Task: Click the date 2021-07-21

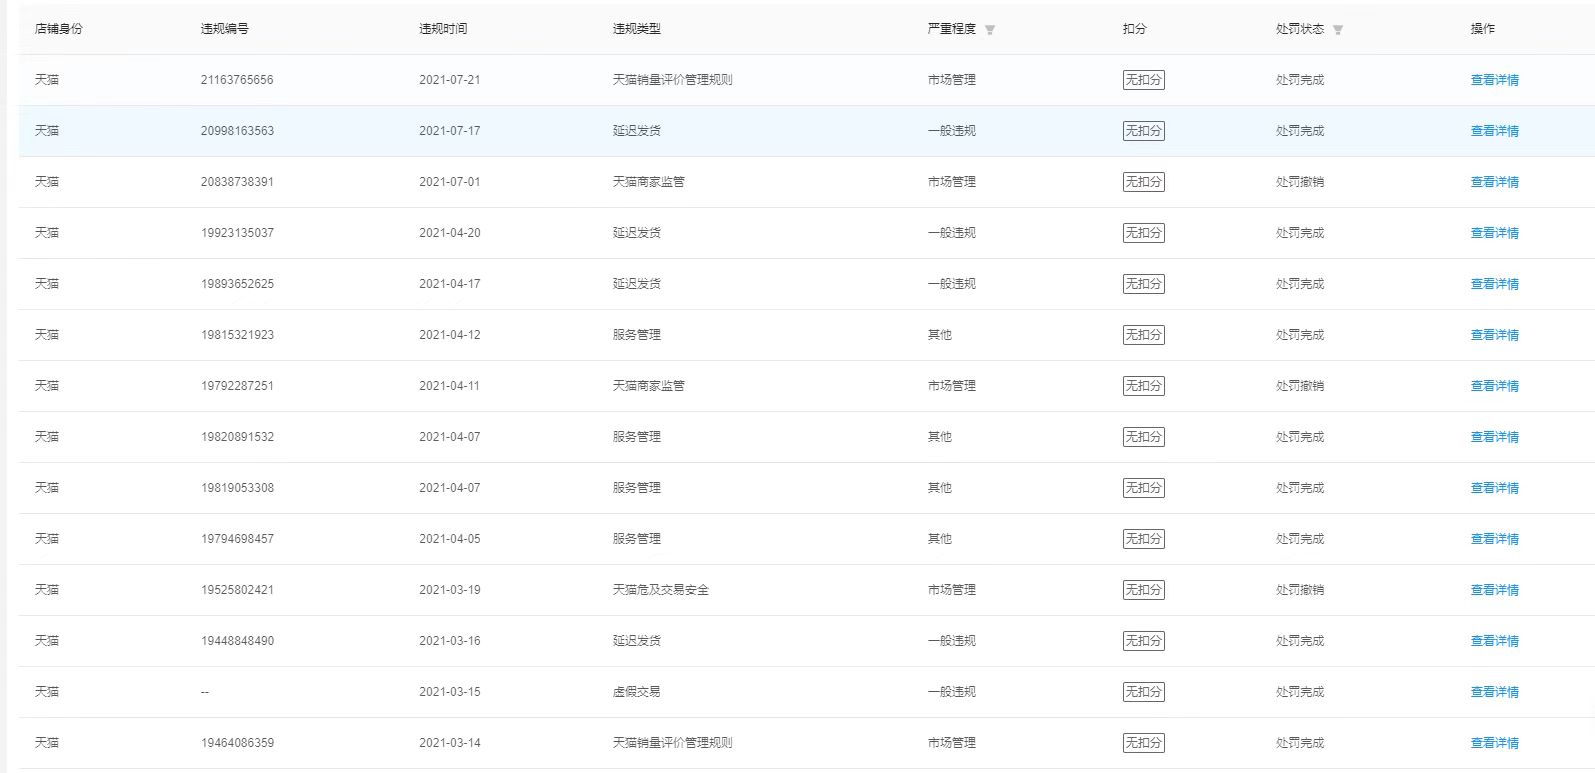Action: click(x=449, y=80)
